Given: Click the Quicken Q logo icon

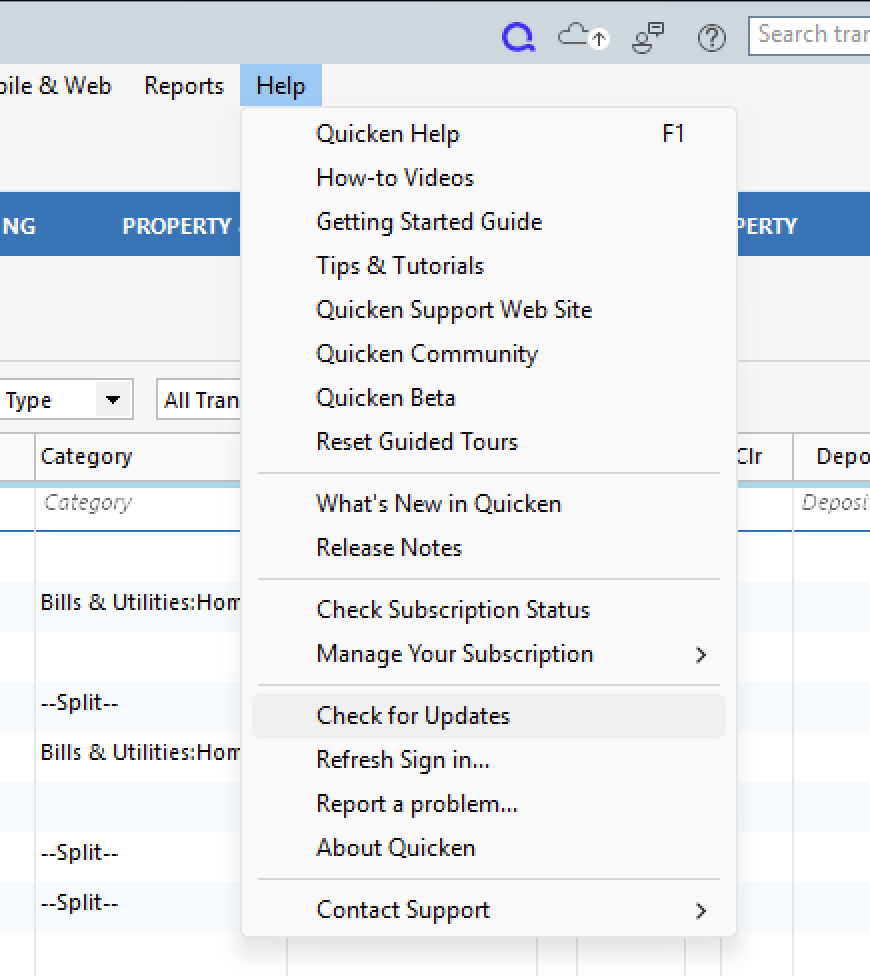Looking at the screenshot, I should pos(518,37).
